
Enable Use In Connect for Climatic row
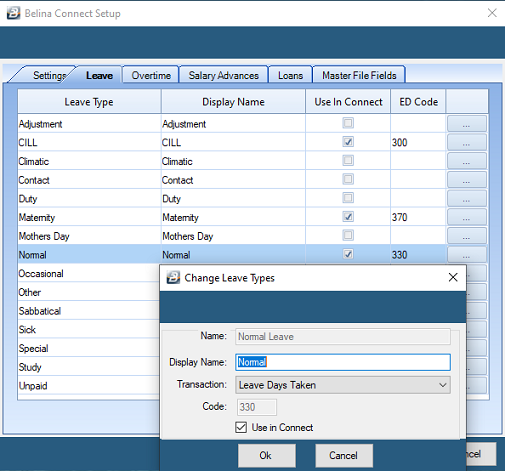[x=348, y=161]
